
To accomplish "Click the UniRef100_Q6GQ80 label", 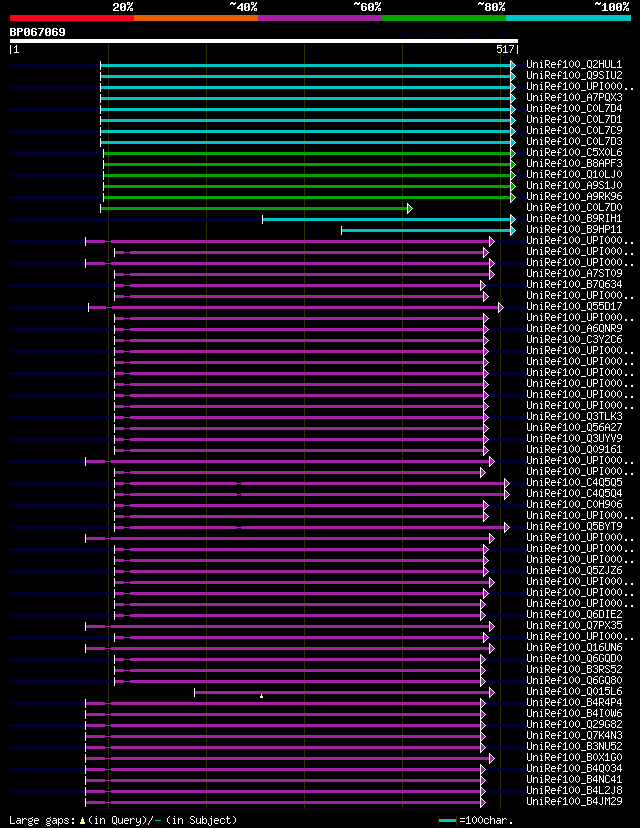I will pyautogui.click(x=574, y=681).
